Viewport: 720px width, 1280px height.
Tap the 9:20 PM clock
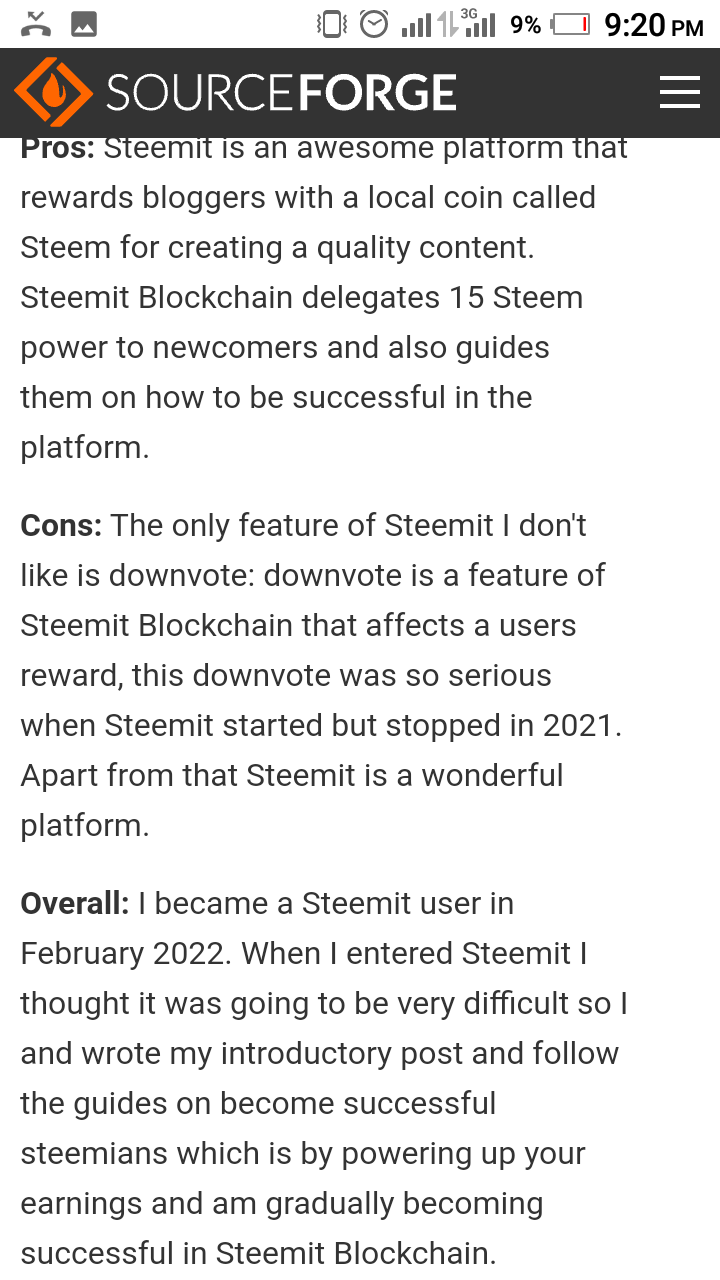coord(654,25)
